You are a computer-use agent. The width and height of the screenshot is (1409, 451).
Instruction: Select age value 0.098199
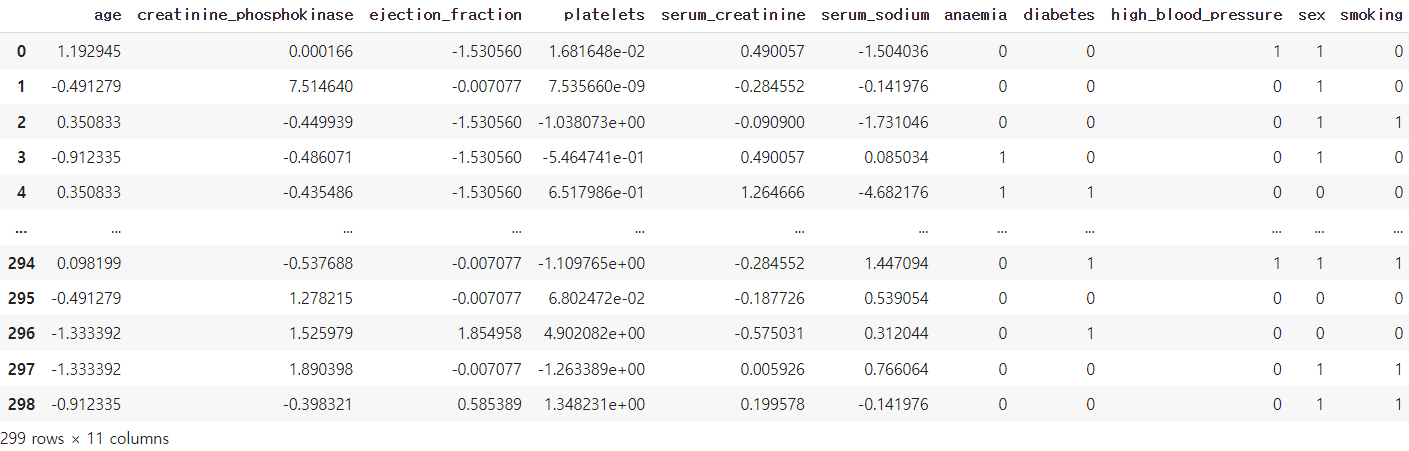[x=89, y=263]
